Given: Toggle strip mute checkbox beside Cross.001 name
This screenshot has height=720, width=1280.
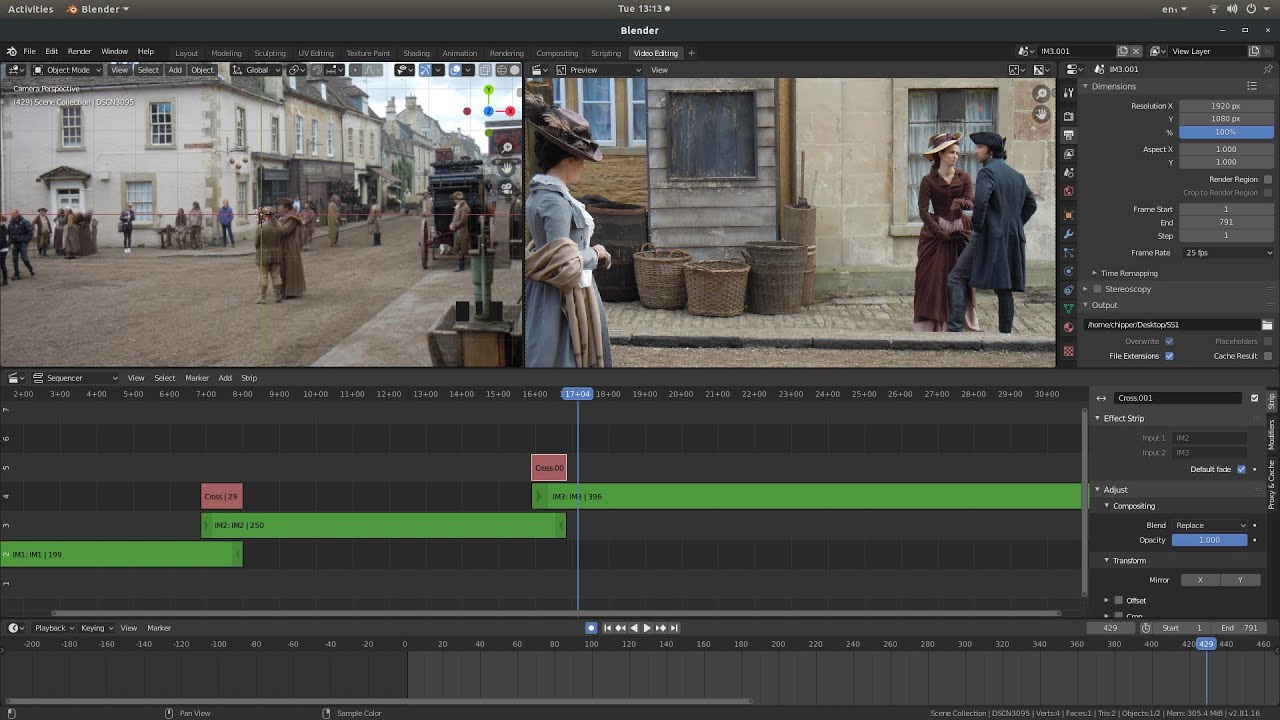Looking at the screenshot, I should (x=1255, y=398).
